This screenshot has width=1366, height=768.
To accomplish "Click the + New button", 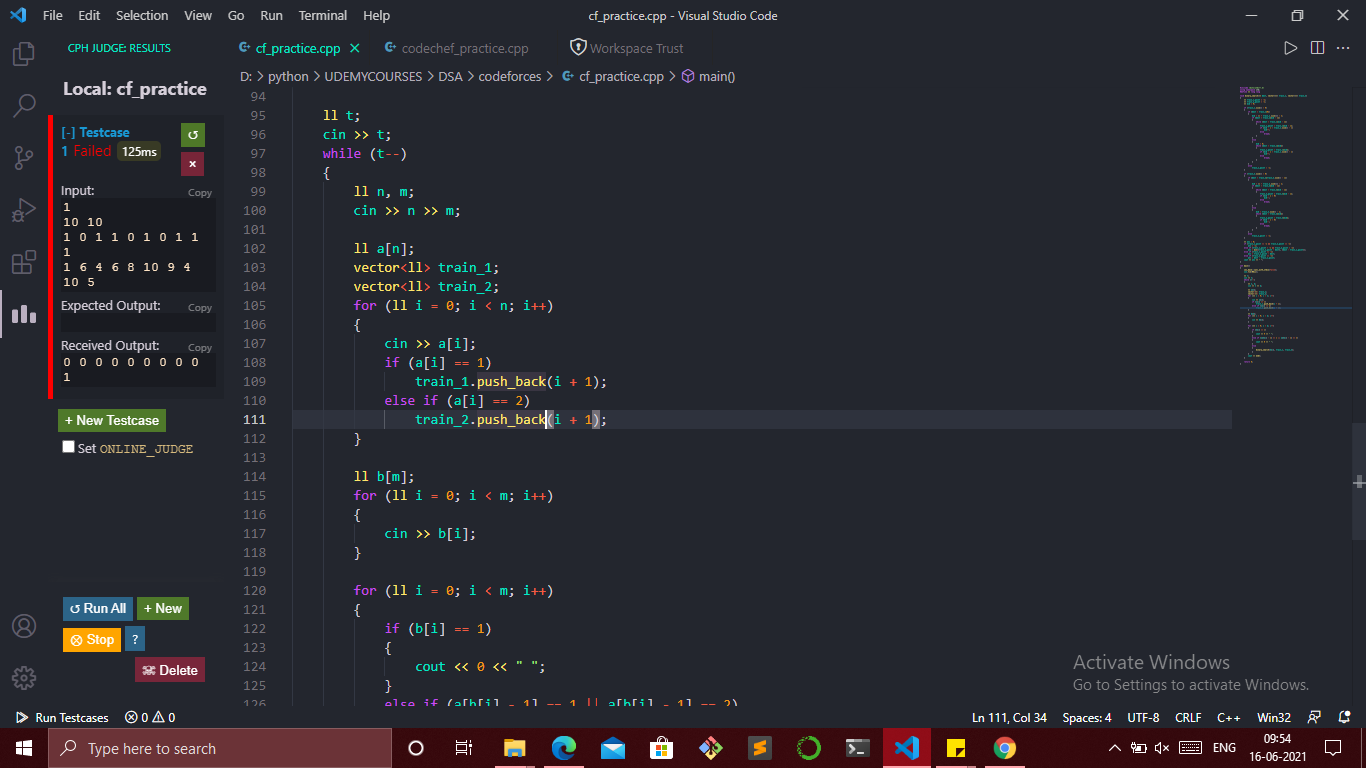I will (162, 608).
